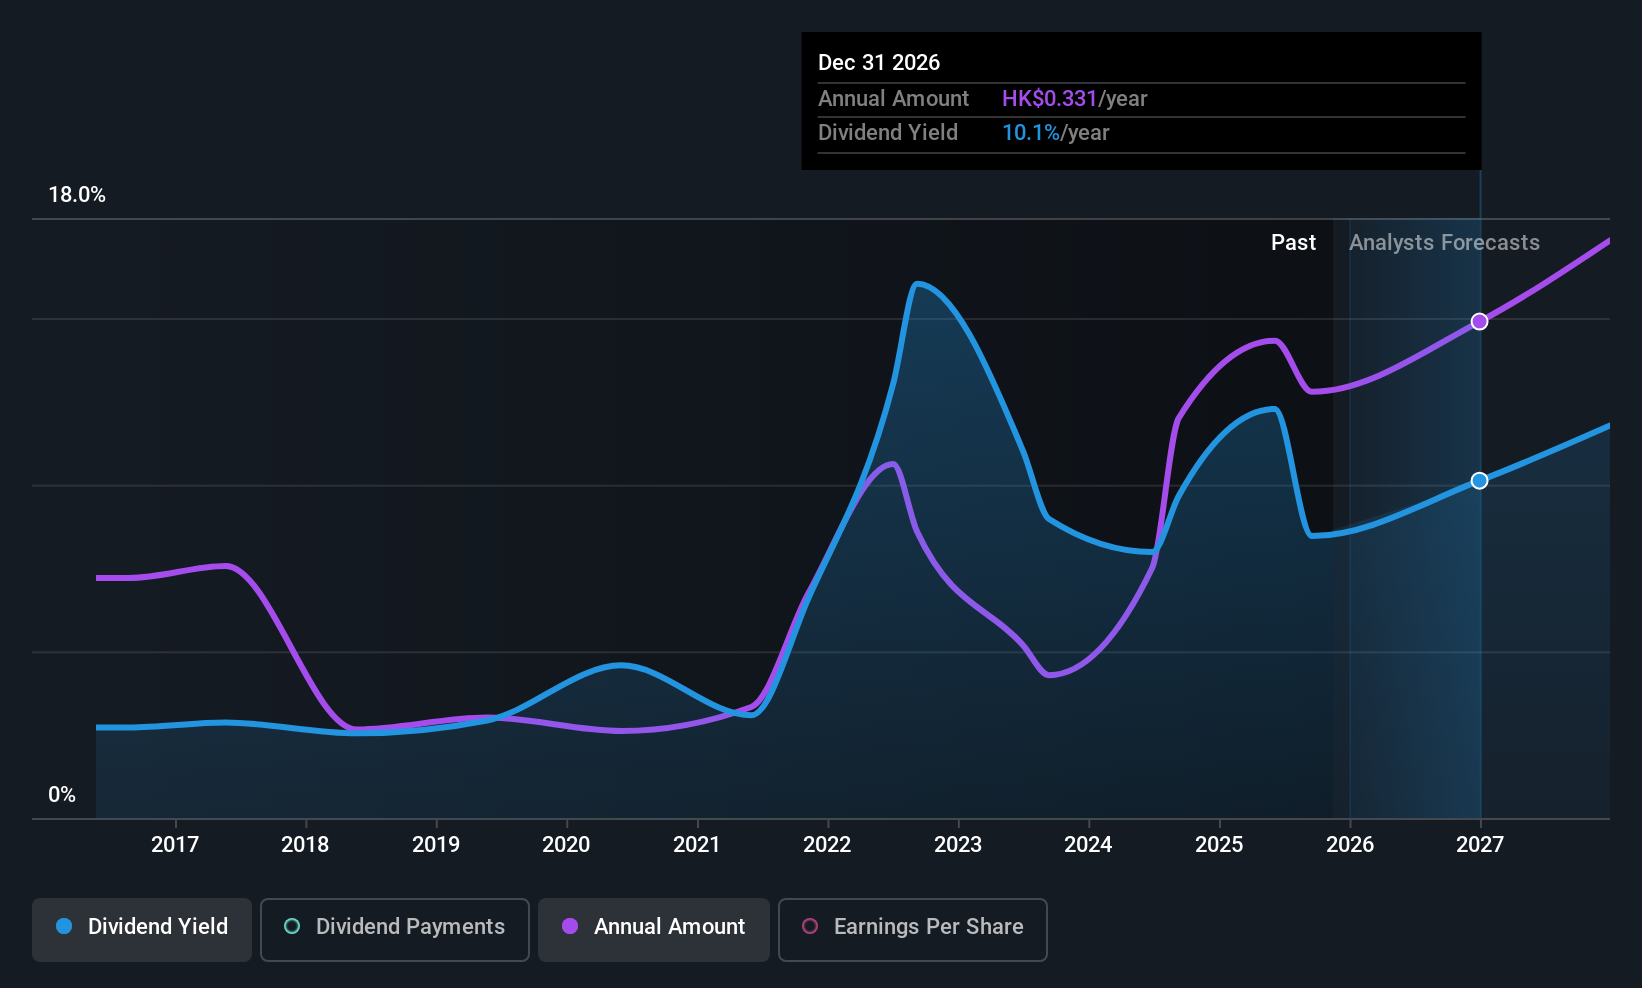
Task: Click the purple Annual Amount legend dot
Action: (570, 927)
